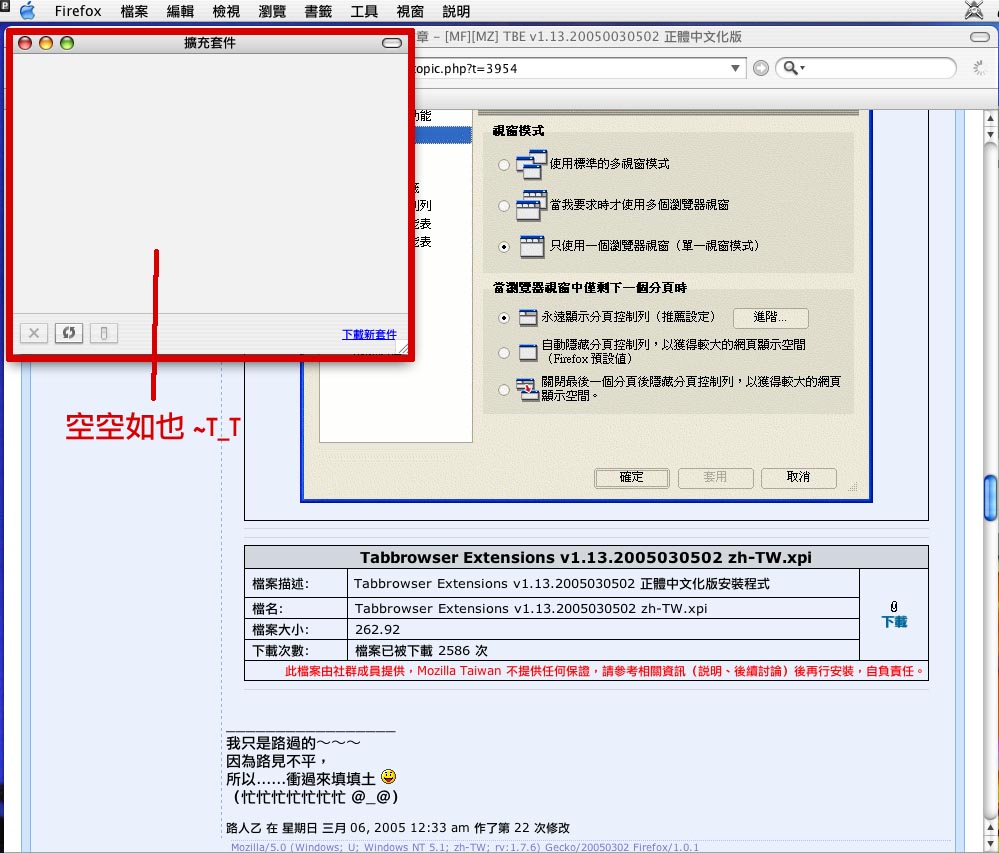Click the page scrollbar up arrow at top
999x853 pixels.
click(x=990, y=118)
